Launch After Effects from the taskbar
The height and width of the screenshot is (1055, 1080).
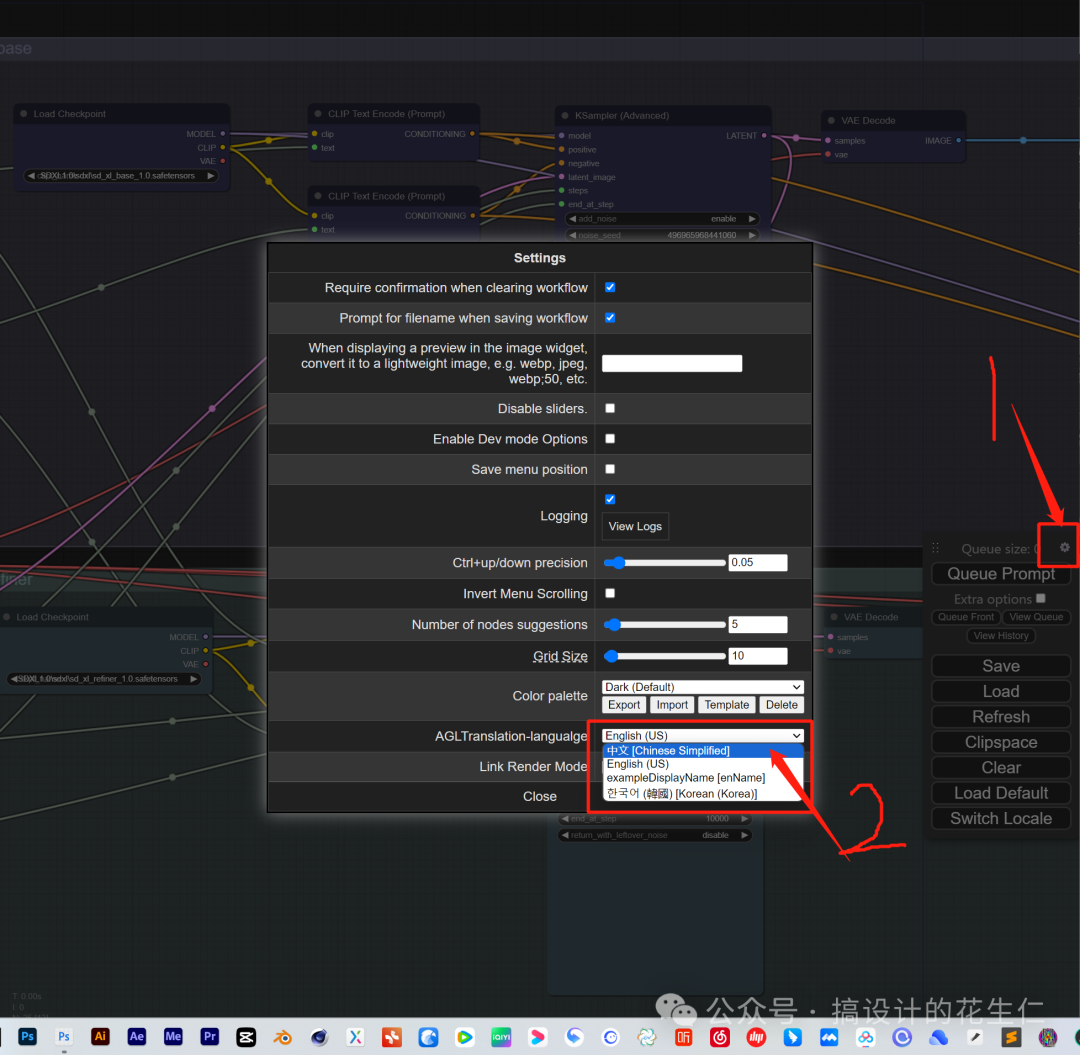click(137, 1037)
